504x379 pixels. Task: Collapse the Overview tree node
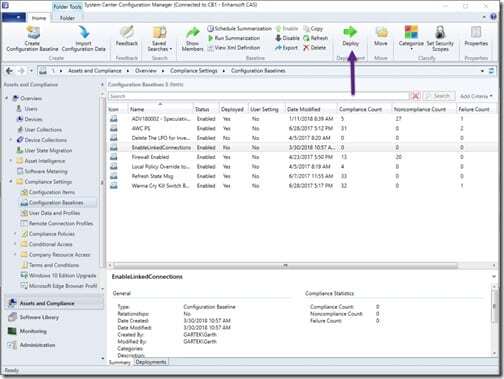(x=7, y=98)
